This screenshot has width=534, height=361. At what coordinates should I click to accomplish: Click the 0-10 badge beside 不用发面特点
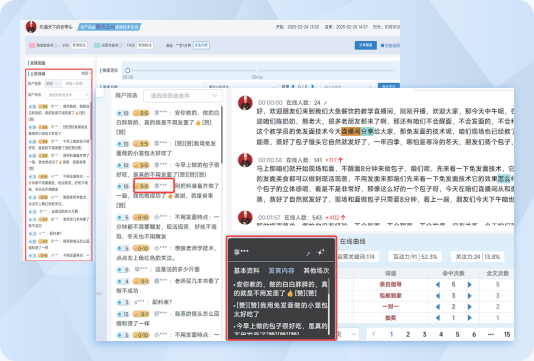141,217
